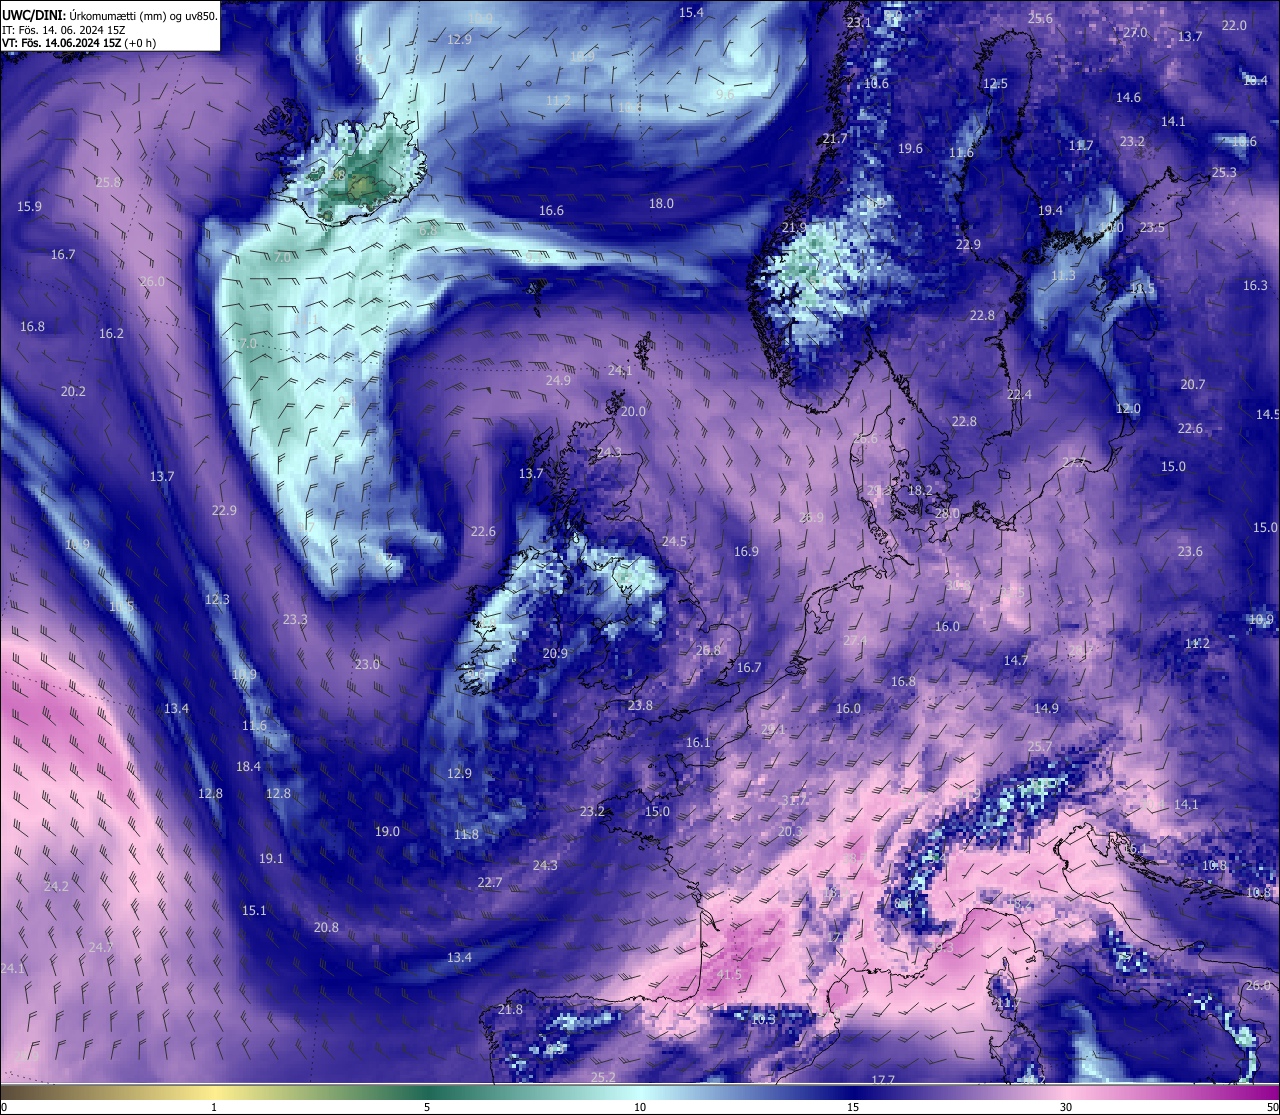
Task: Click the 23.5 value on the map
Action: [x=1152, y=227]
